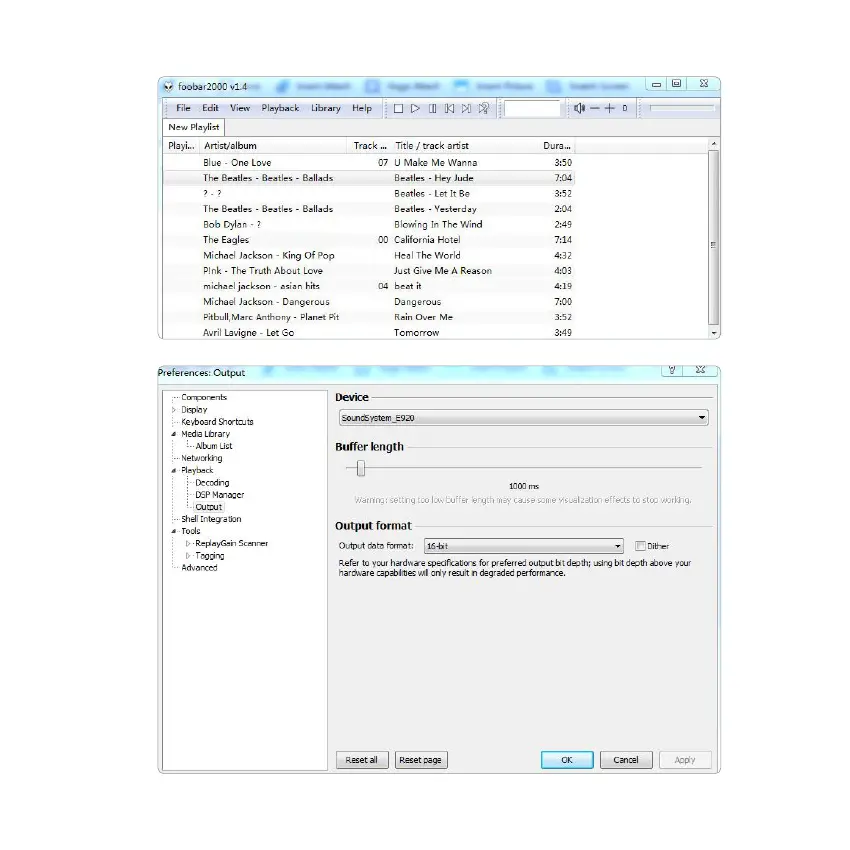Viewport: 850px width, 850px height.
Task: Select Shell Integration in the preferences tree
Action: [x=211, y=519]
